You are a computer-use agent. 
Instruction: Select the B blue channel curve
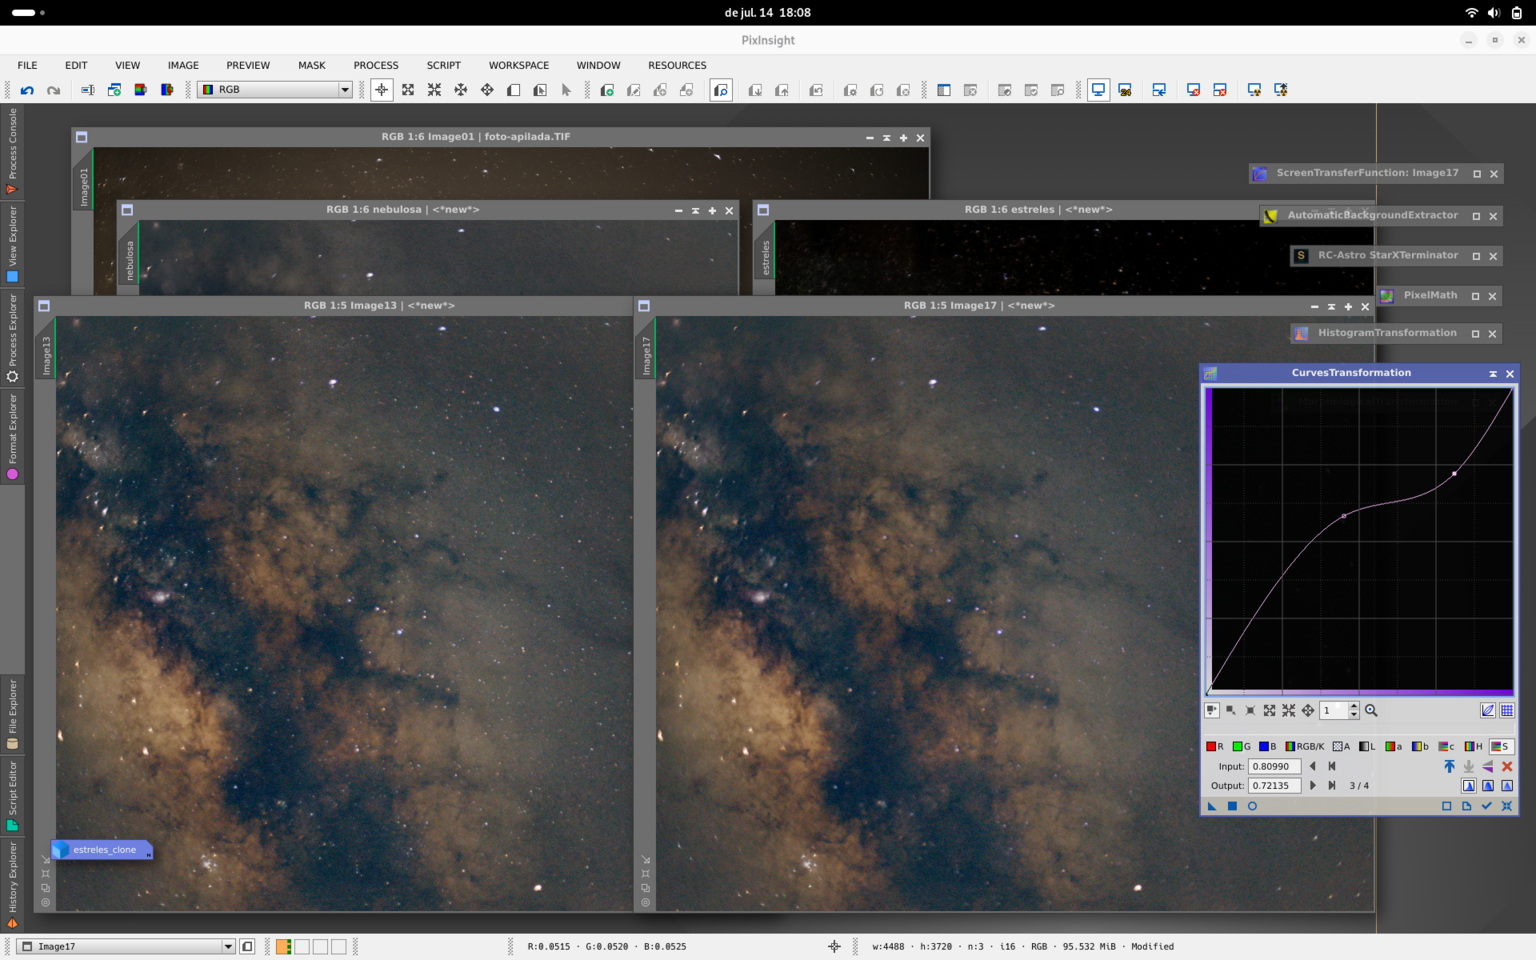(x=1268, y=746)
